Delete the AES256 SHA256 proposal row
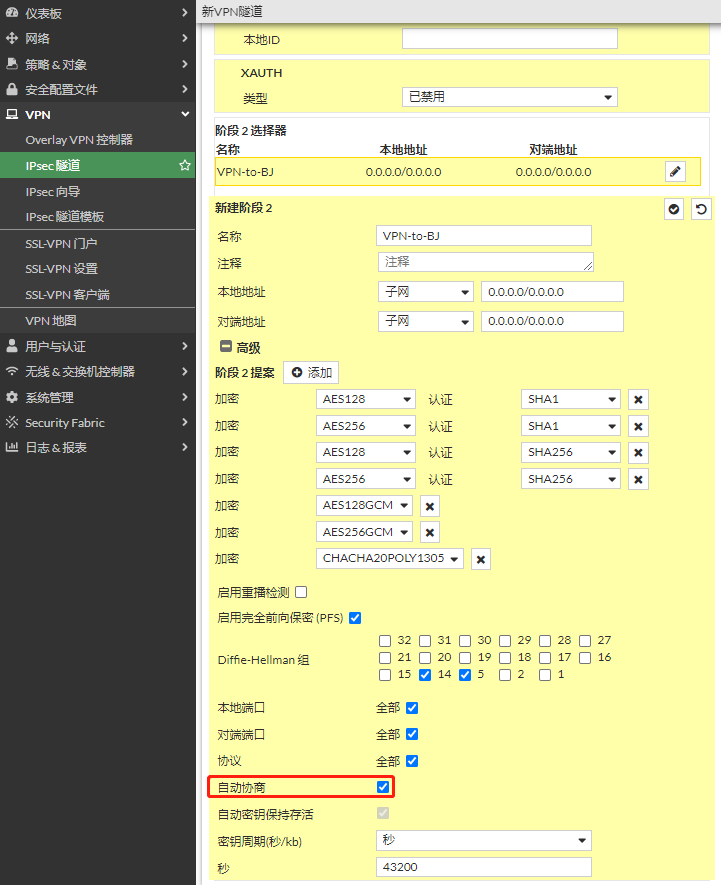 (x=639, y=480)
